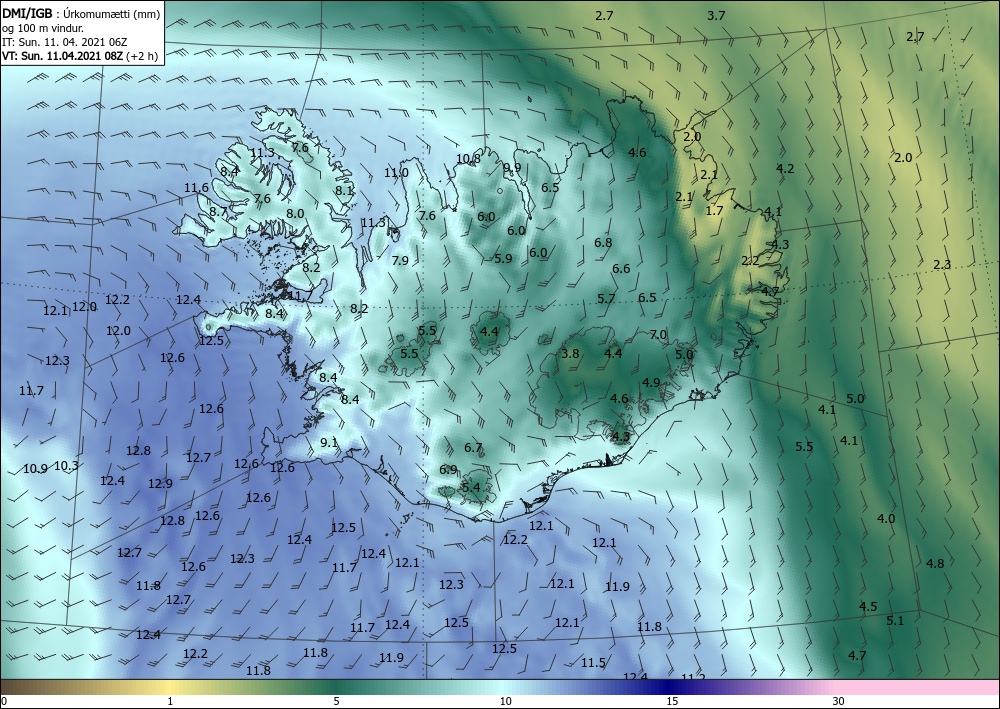The height and width of the screenshot is (709, 1000).
Task: Click the '30' label on the color scale
Action: click(x=839, y=701)
